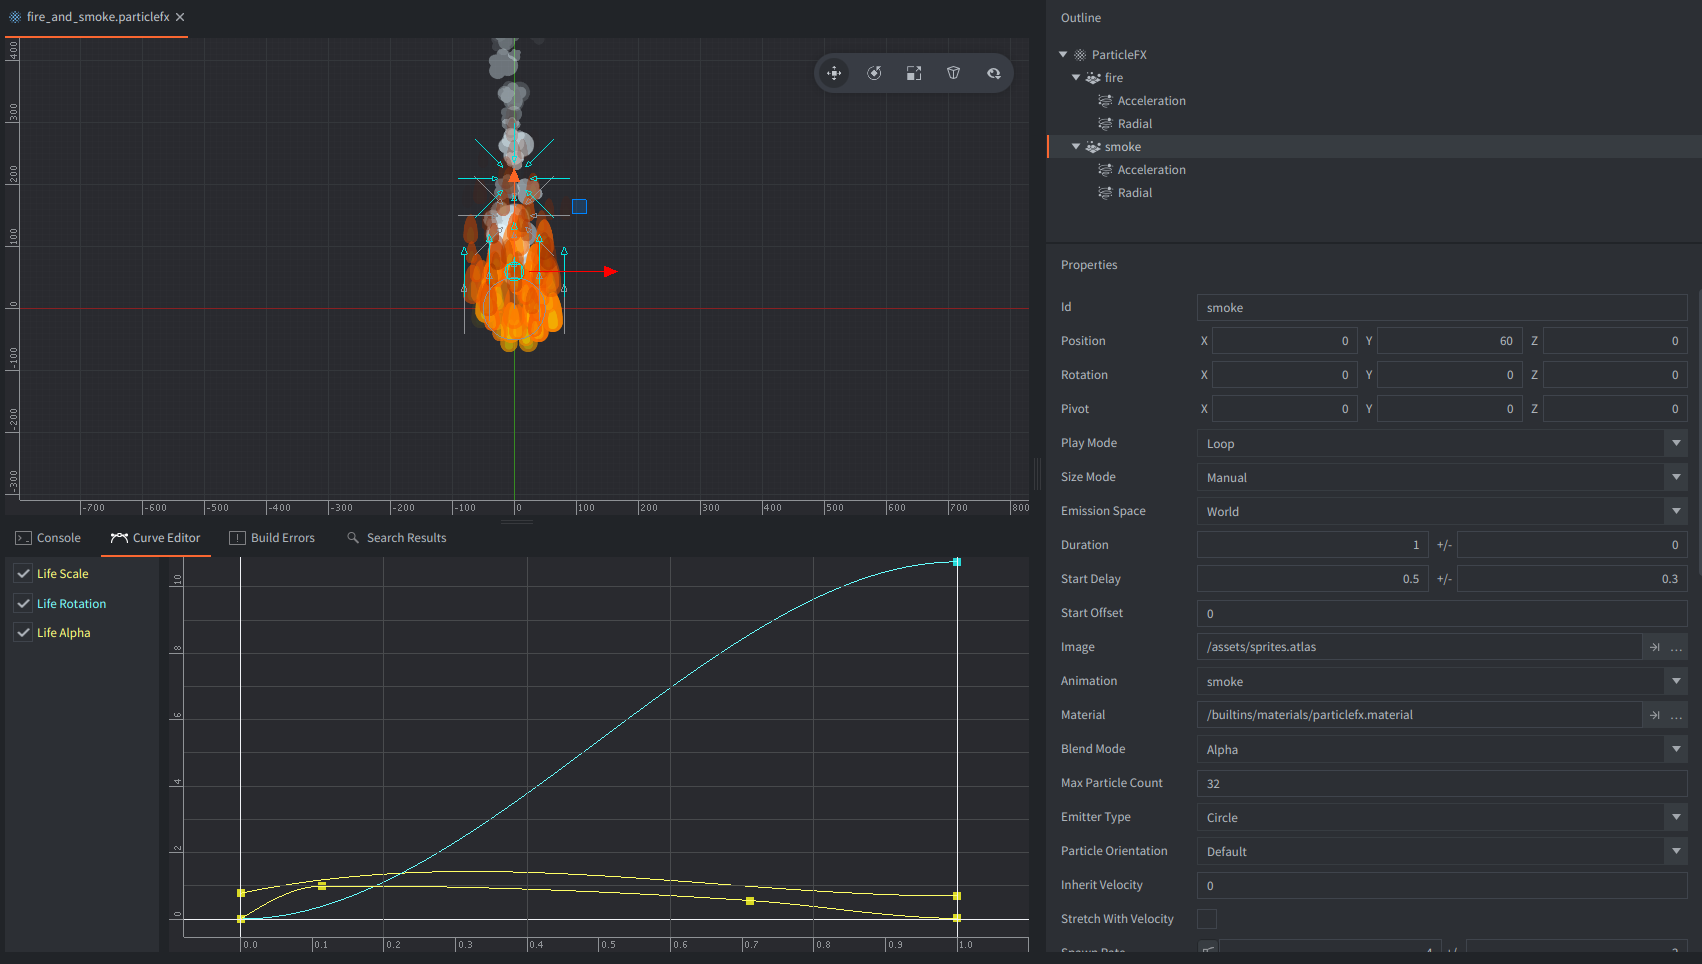The image size is (1702, 964).
Task: Select yellow curve control point near 0.1
Action: click(x=322, y=886)
